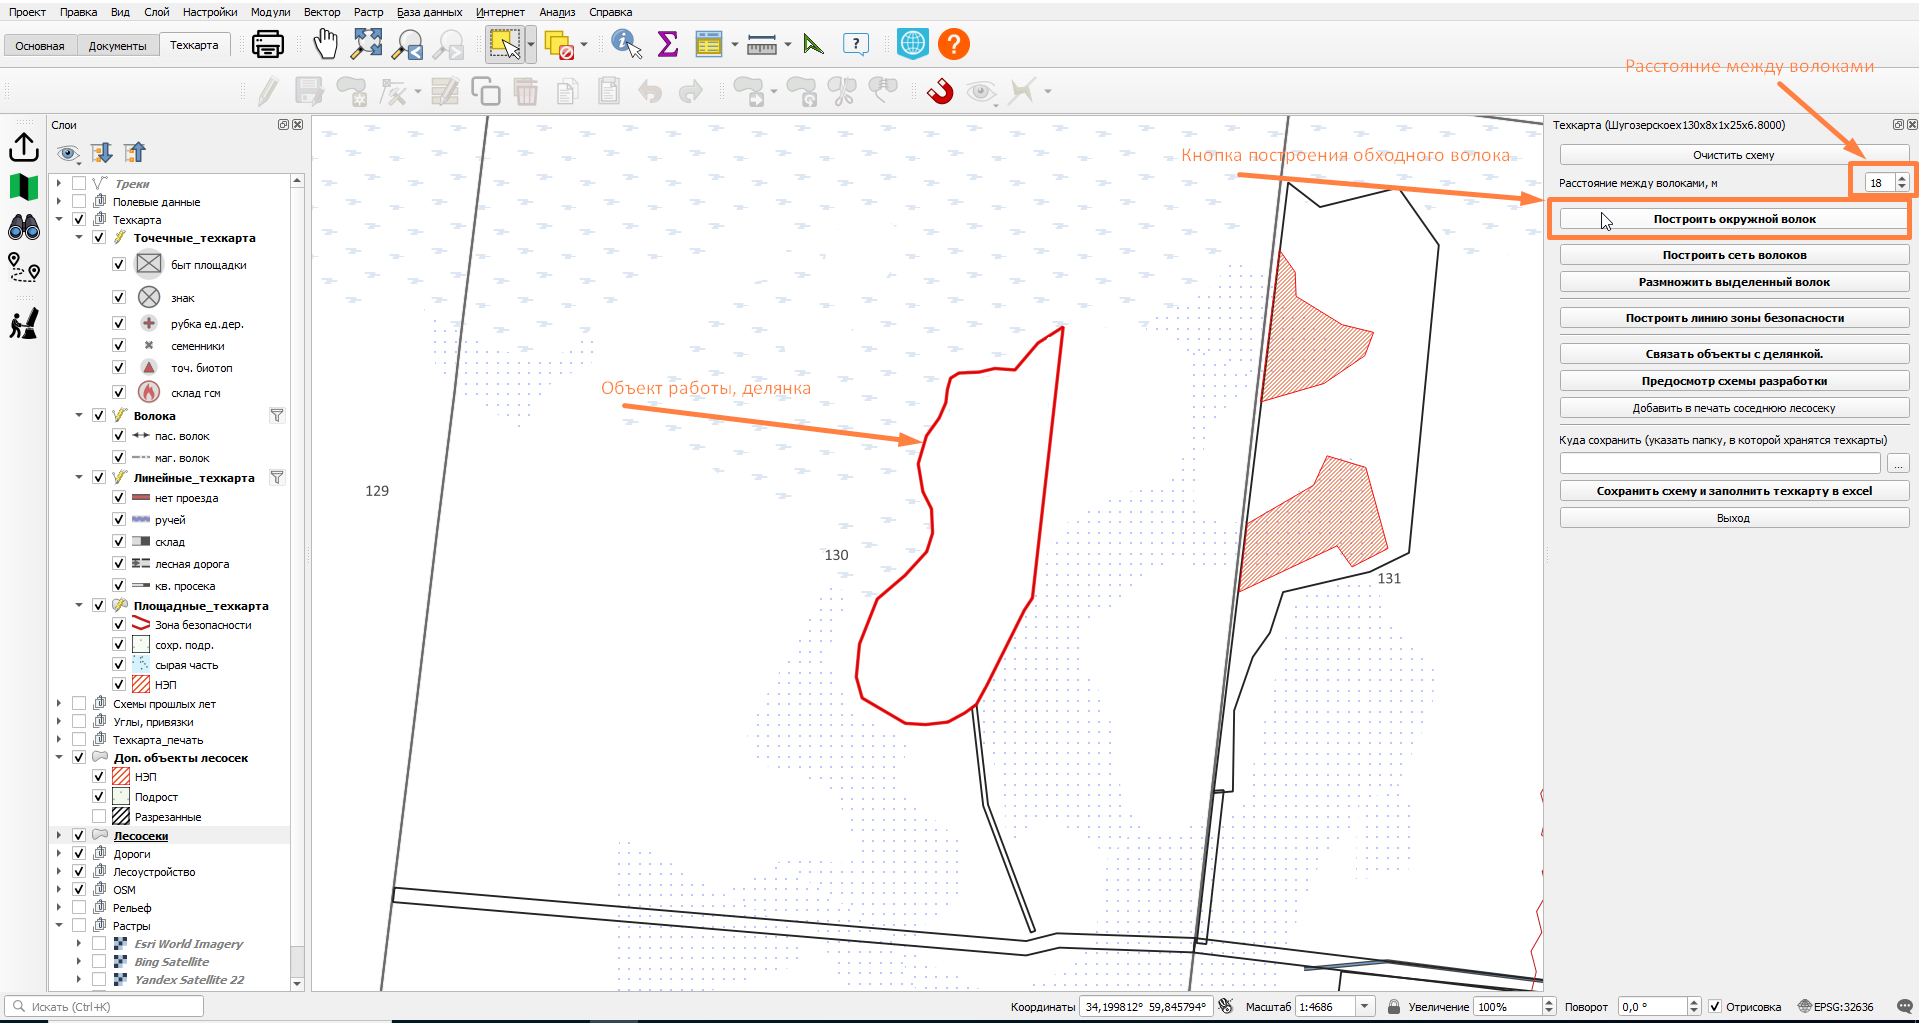Expand the Дороги layer group
This screenshot has height=1023, width=1919.
[x=59, y=853]
